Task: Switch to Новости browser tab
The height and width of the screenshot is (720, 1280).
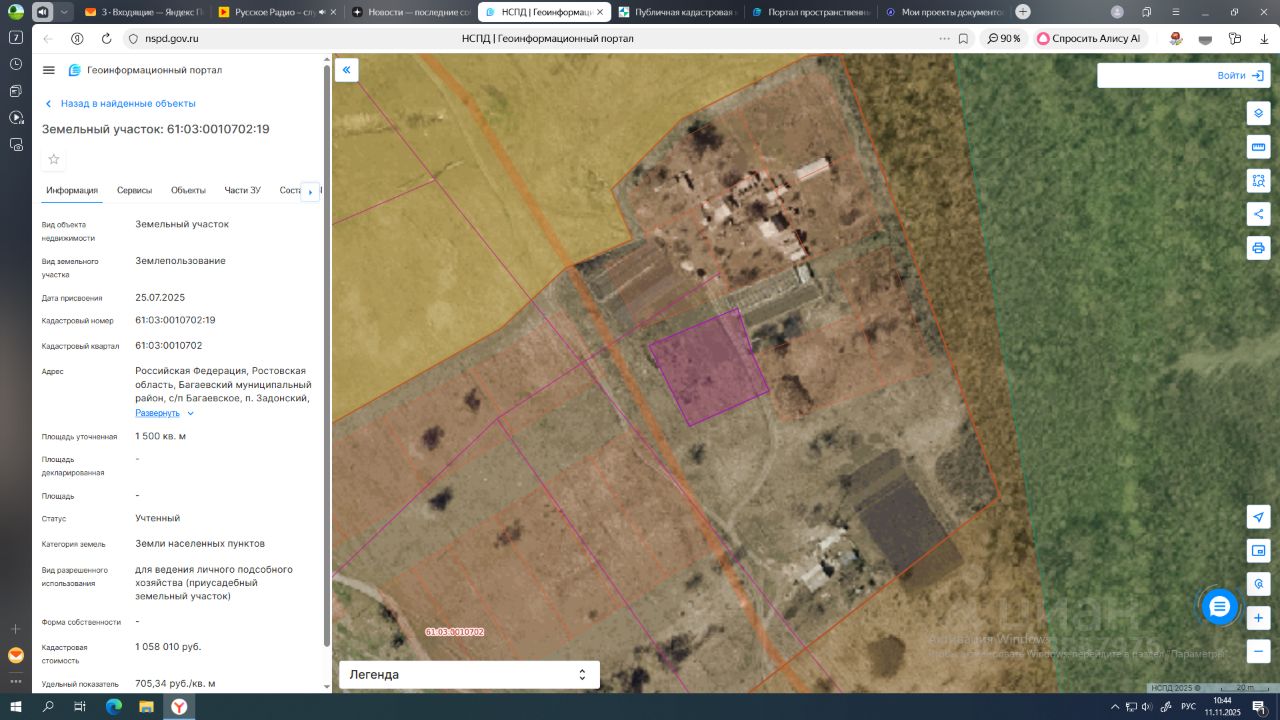Action: pos(411,12)
